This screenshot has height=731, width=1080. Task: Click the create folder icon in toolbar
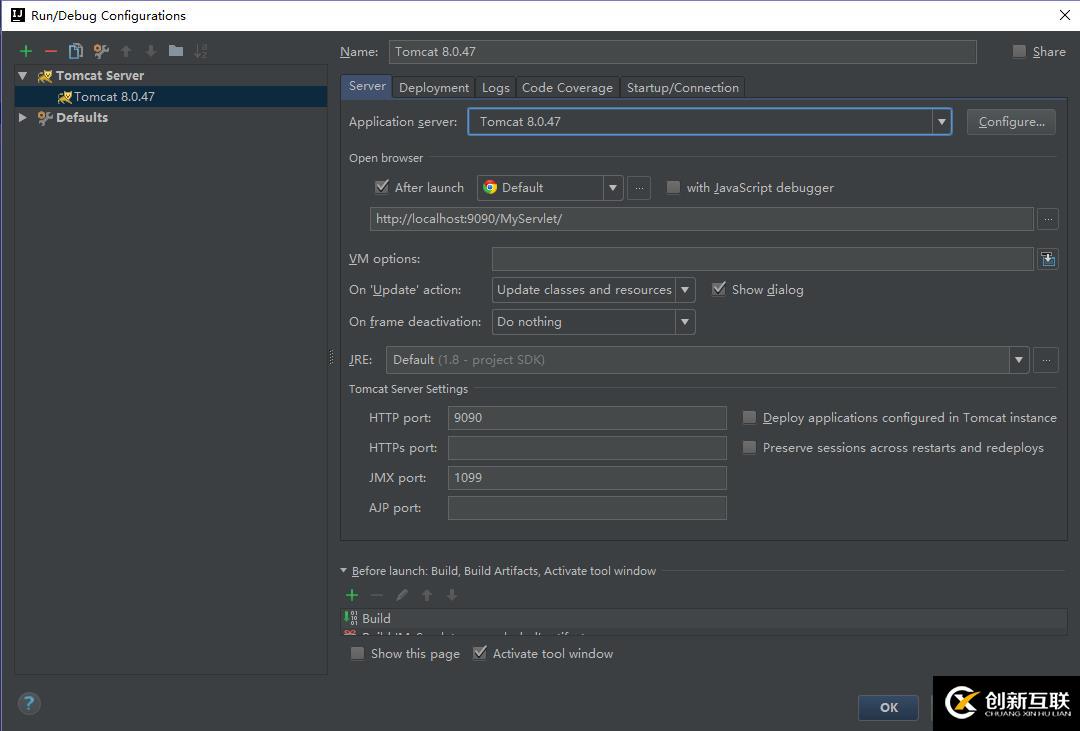(176, 51)
